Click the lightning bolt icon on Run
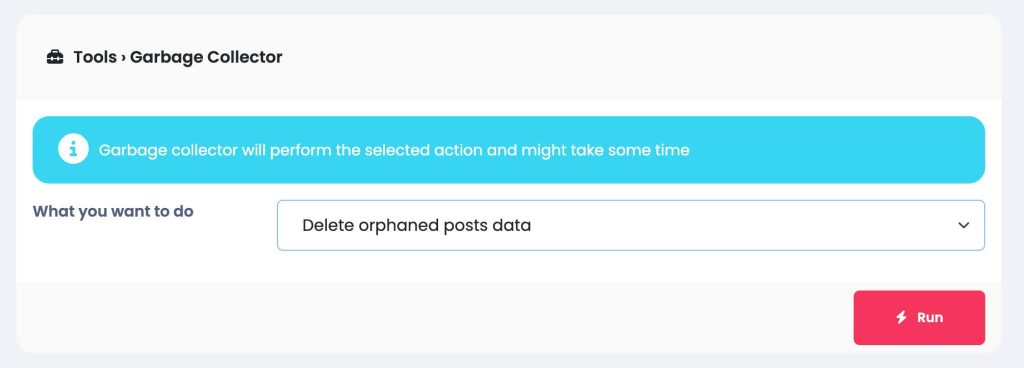This screenshot has width=1024, height=368. coord(901,318)
